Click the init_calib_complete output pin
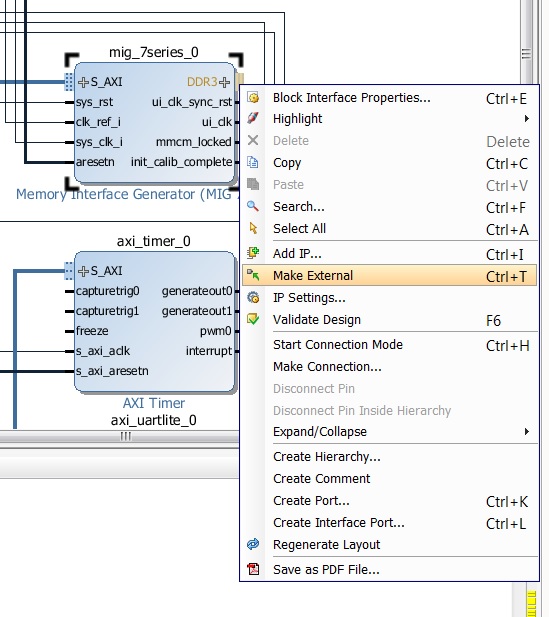This screenshot has width=549, height=617. pyautogui.click(x=181, y=162)
